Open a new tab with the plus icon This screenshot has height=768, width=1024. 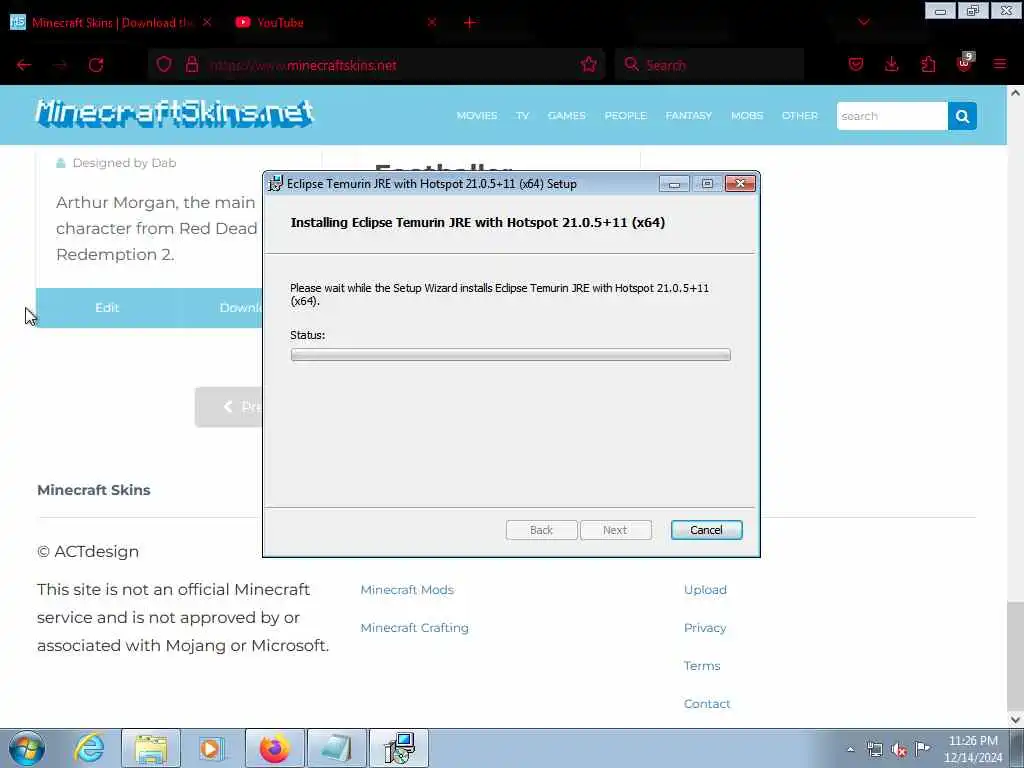point(470,22)
